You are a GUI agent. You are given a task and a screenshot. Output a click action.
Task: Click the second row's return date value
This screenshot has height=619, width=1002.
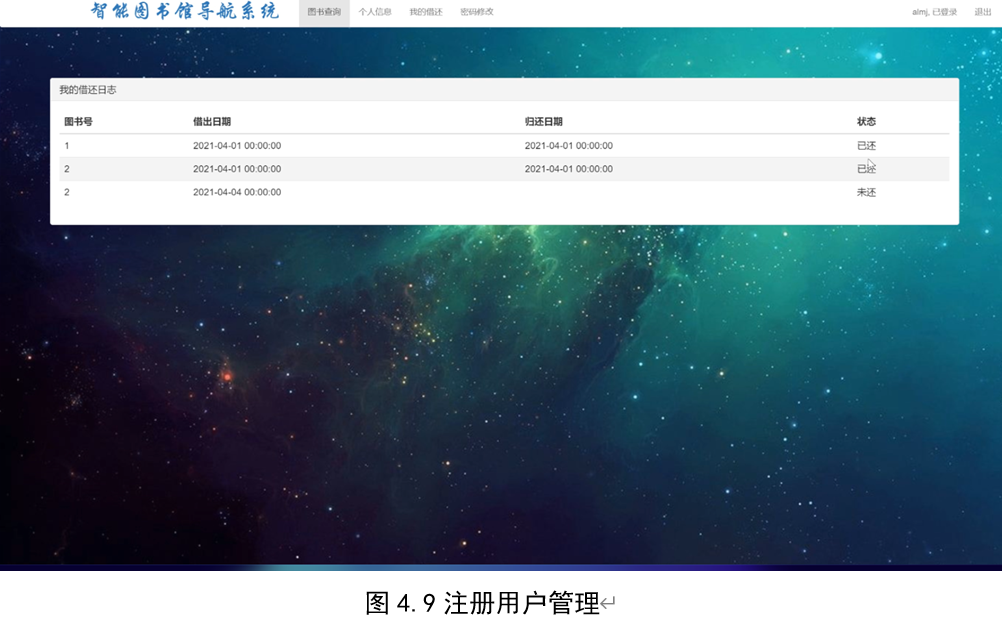pos(570,168)
